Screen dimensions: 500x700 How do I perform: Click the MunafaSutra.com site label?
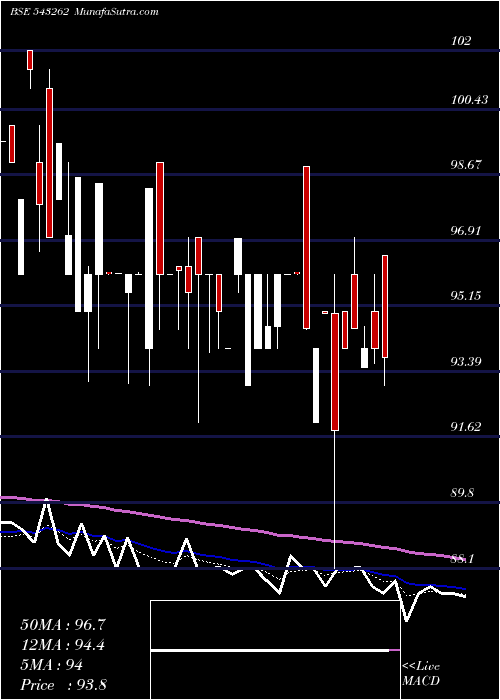pyautogui.click(x=117, y=12)
